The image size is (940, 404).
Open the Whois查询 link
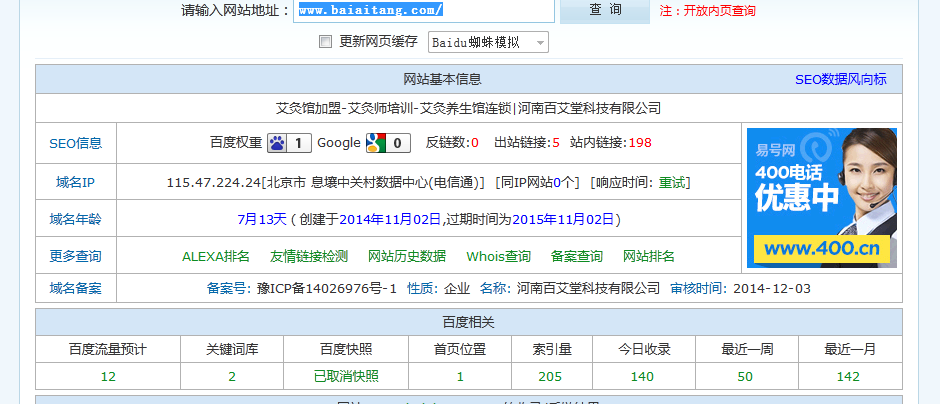498,256
